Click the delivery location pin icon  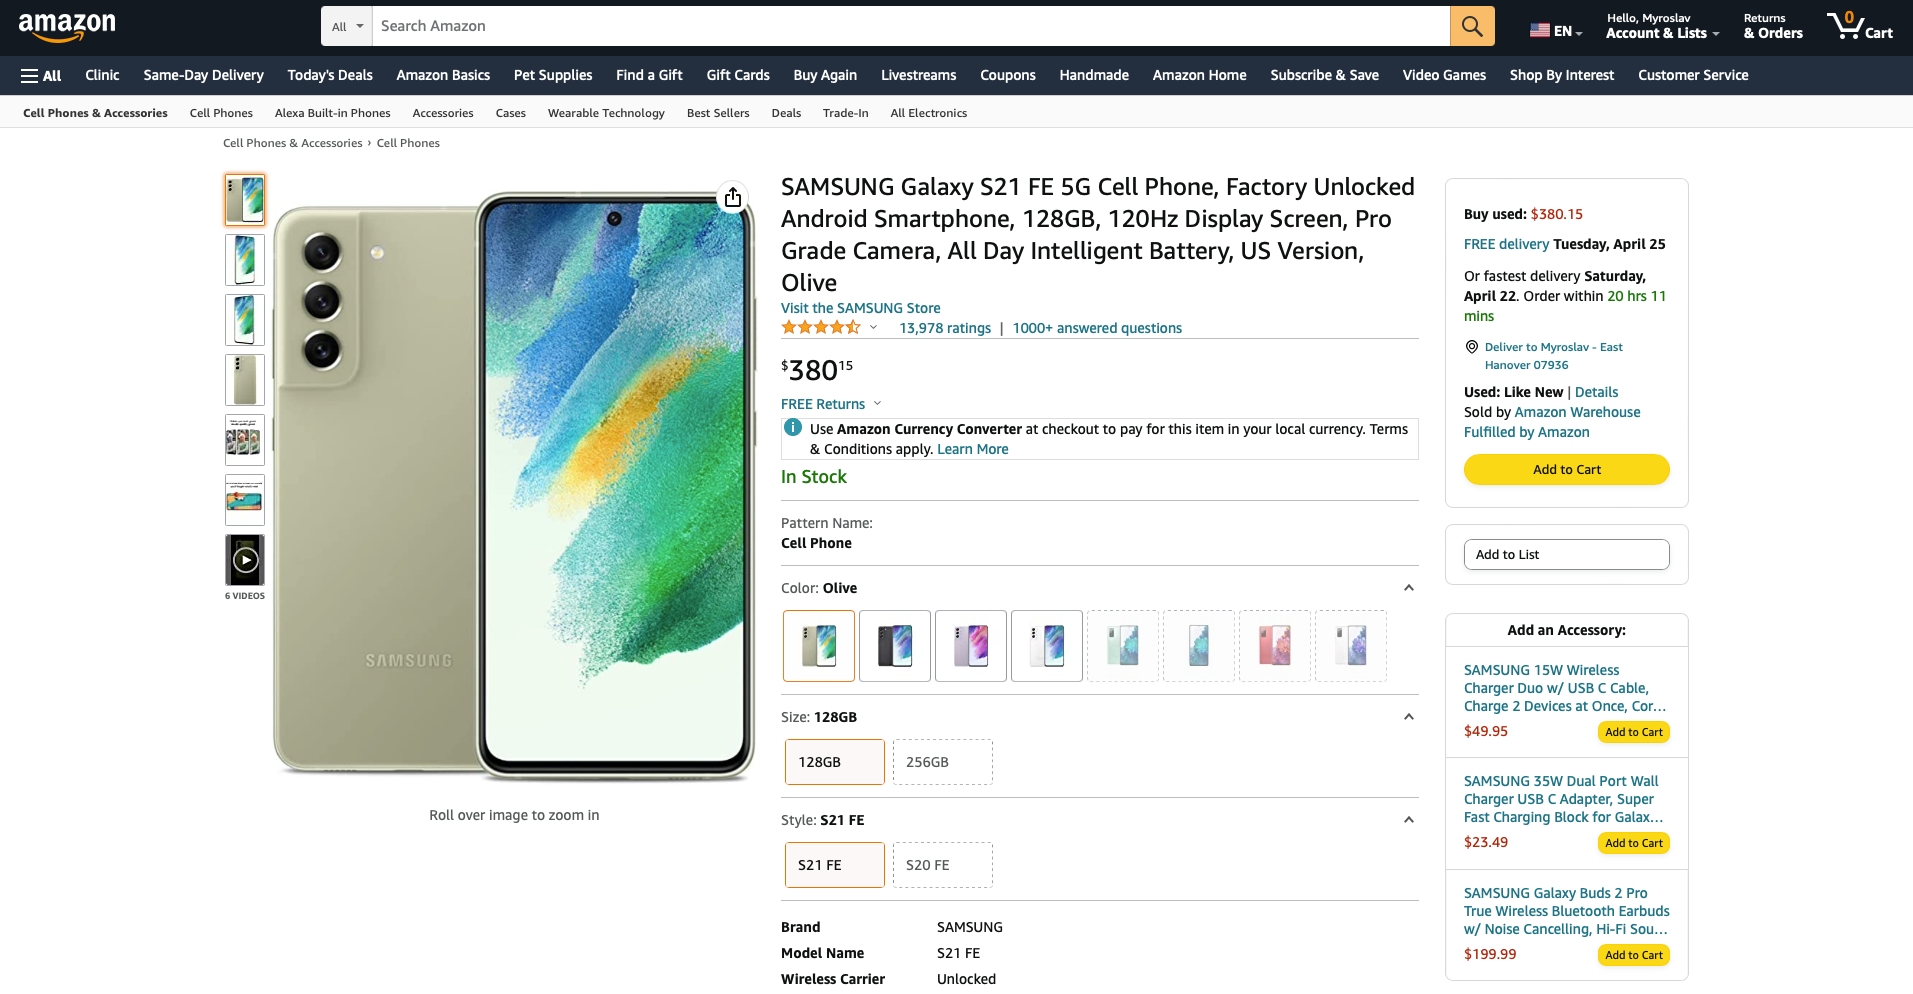coord(1471,347)
